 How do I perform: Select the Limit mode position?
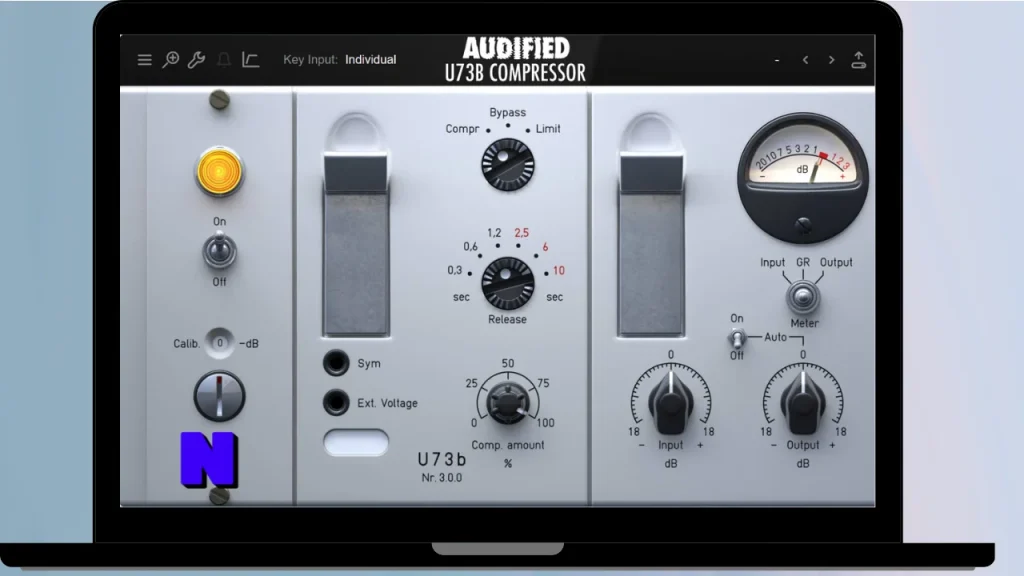pyautogui.click(x=548, y=129)
